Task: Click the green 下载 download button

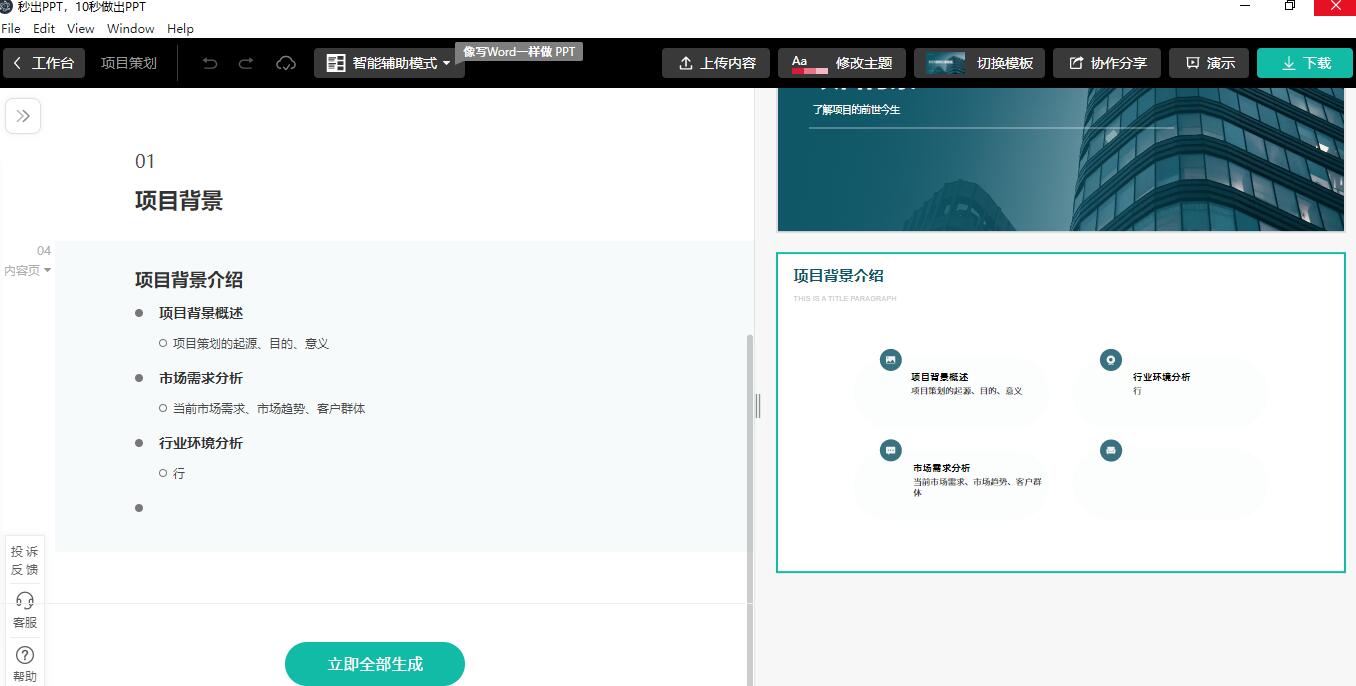Action: pyautogui.click(x=1304, y=62)
